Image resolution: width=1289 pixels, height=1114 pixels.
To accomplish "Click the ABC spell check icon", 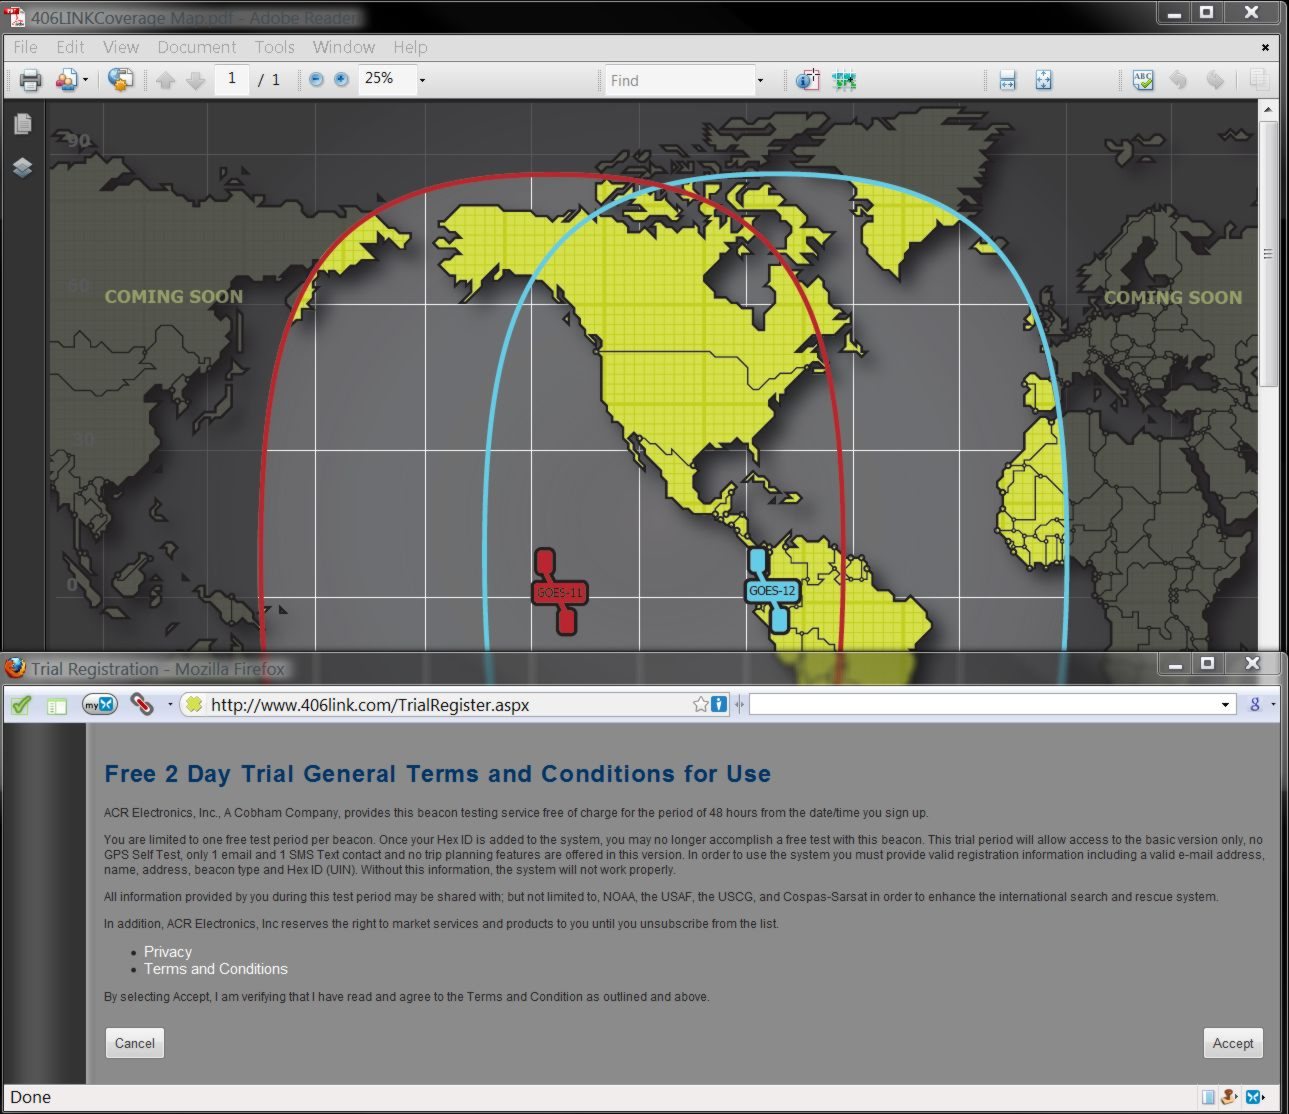I will coord(1143,80).
